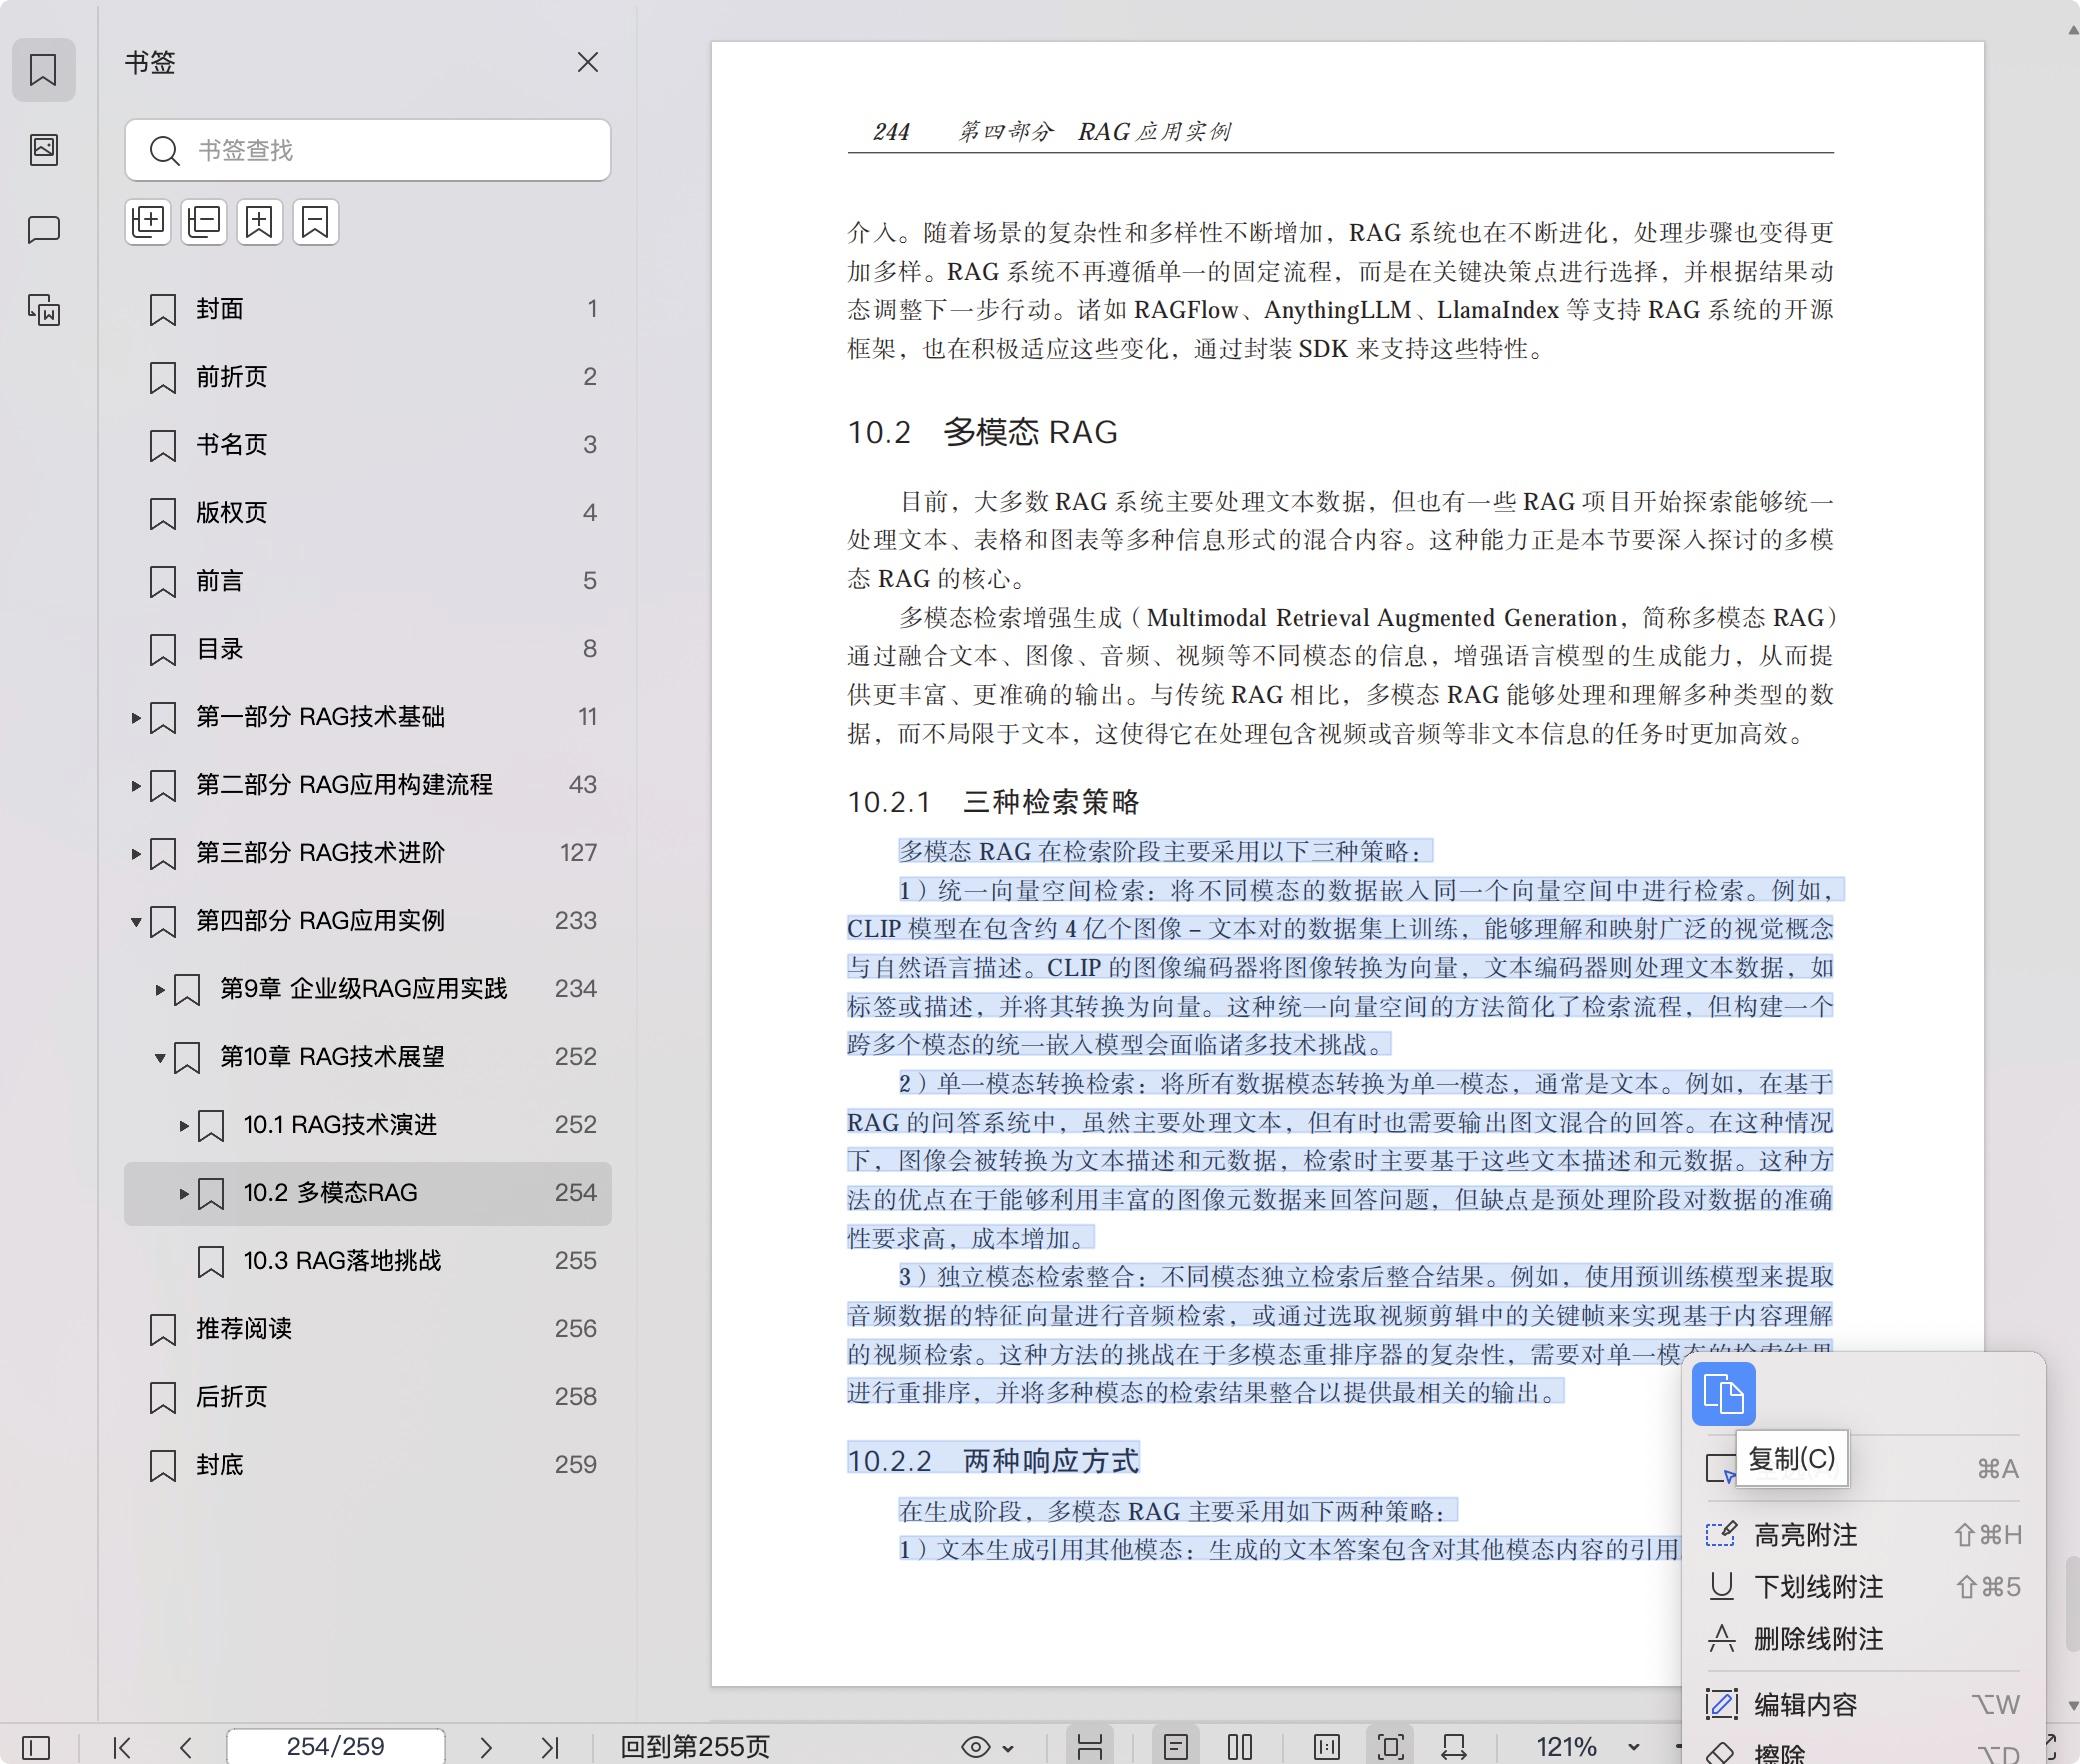Open 10.3 RAG落地挑战 bookmark

coord(342,1261)
